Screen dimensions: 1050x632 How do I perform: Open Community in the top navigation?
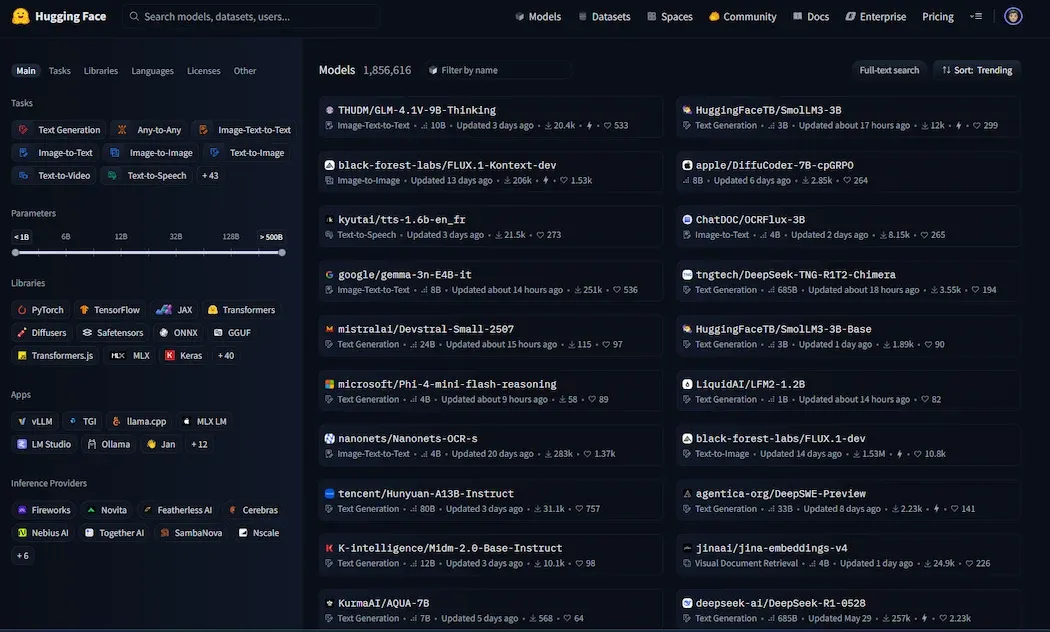[743, 17]
